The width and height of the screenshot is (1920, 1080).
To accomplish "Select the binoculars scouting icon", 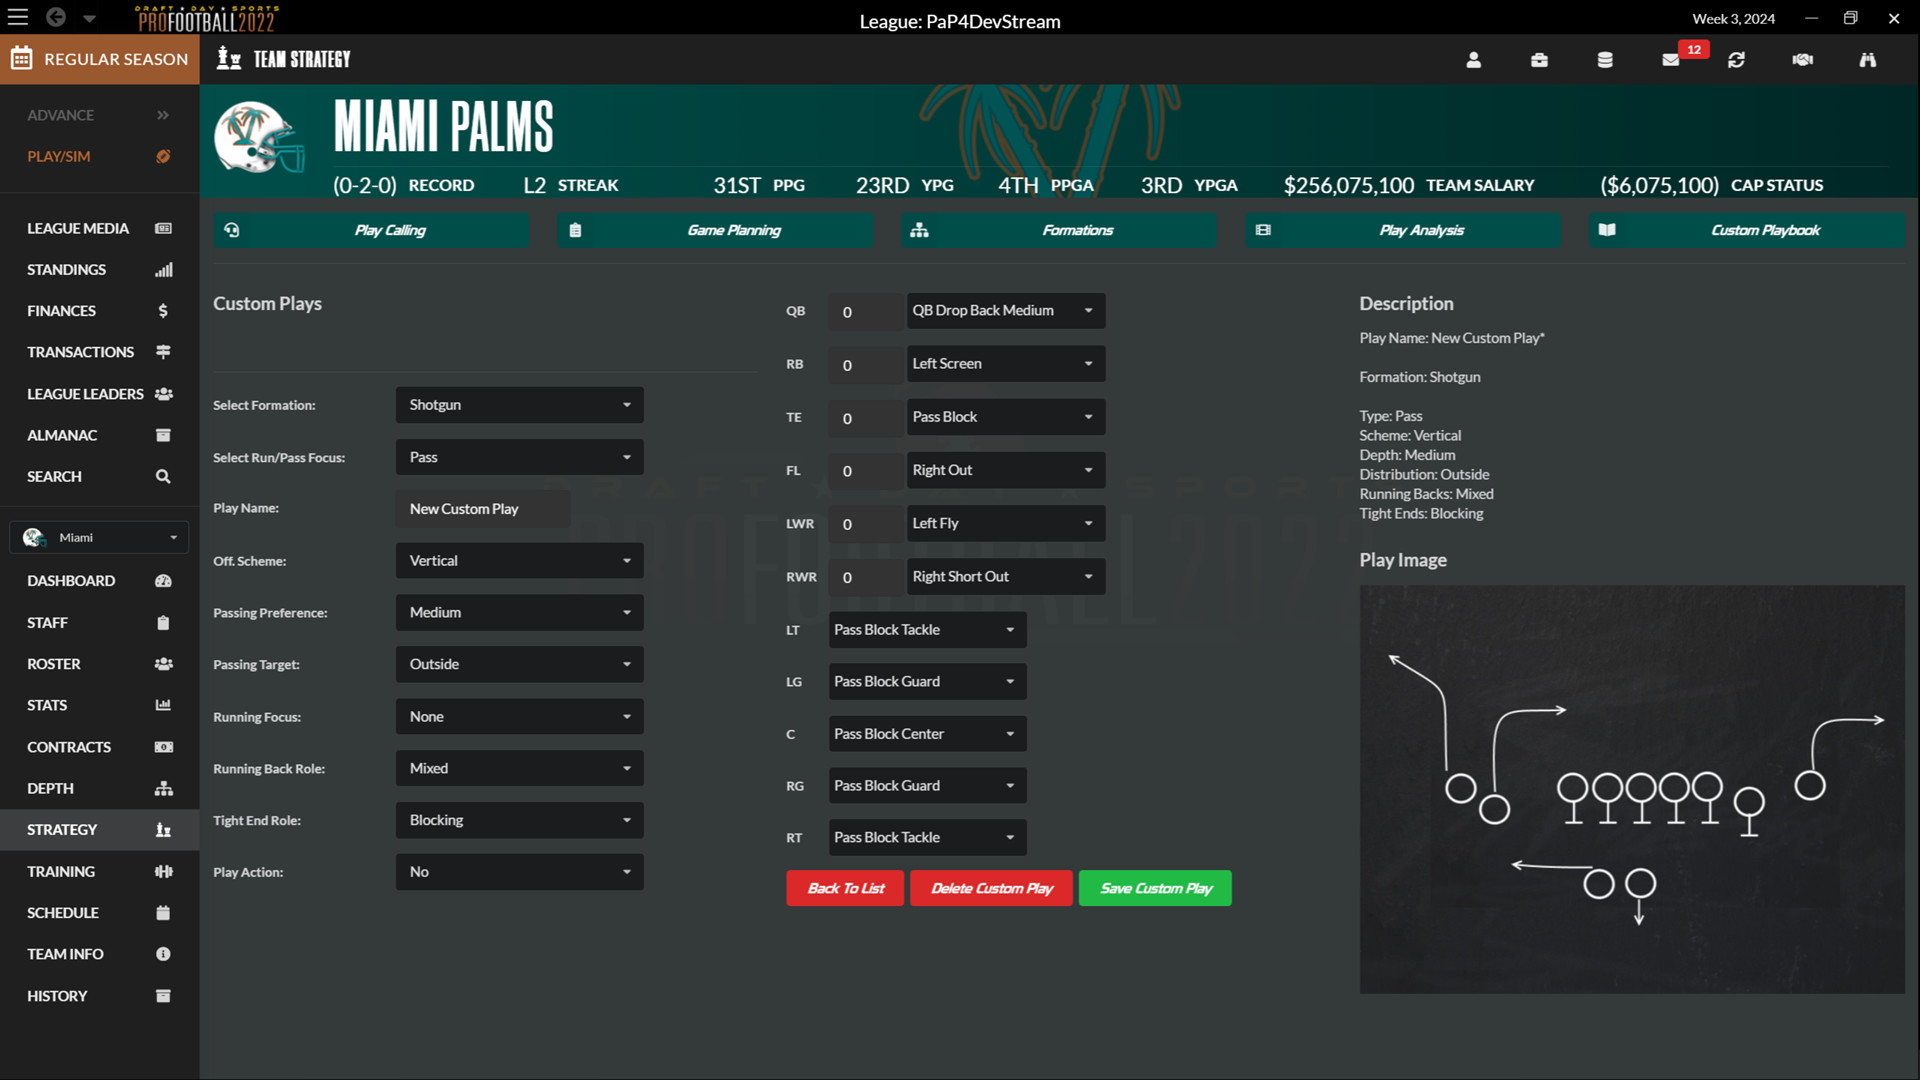I will (x=1867, y=60).
